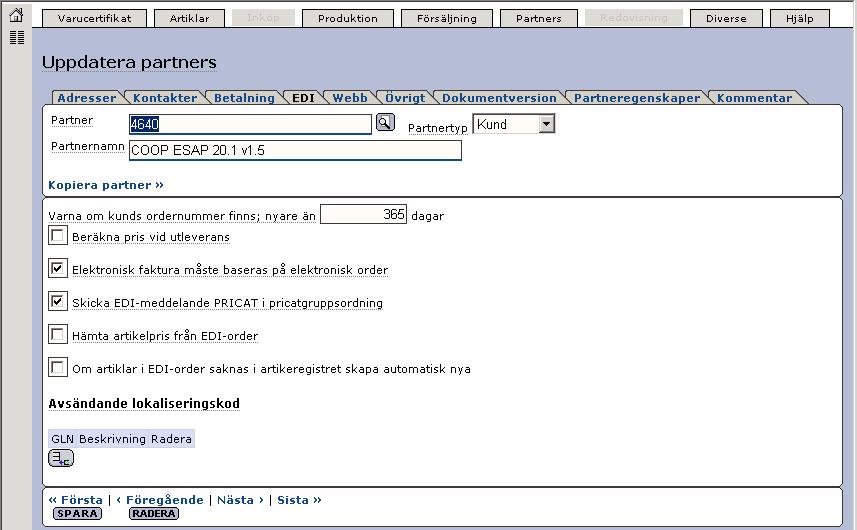The height and width of the screenshot is (530, 857).
Task: Select the EDI tab
Action: 303,98
